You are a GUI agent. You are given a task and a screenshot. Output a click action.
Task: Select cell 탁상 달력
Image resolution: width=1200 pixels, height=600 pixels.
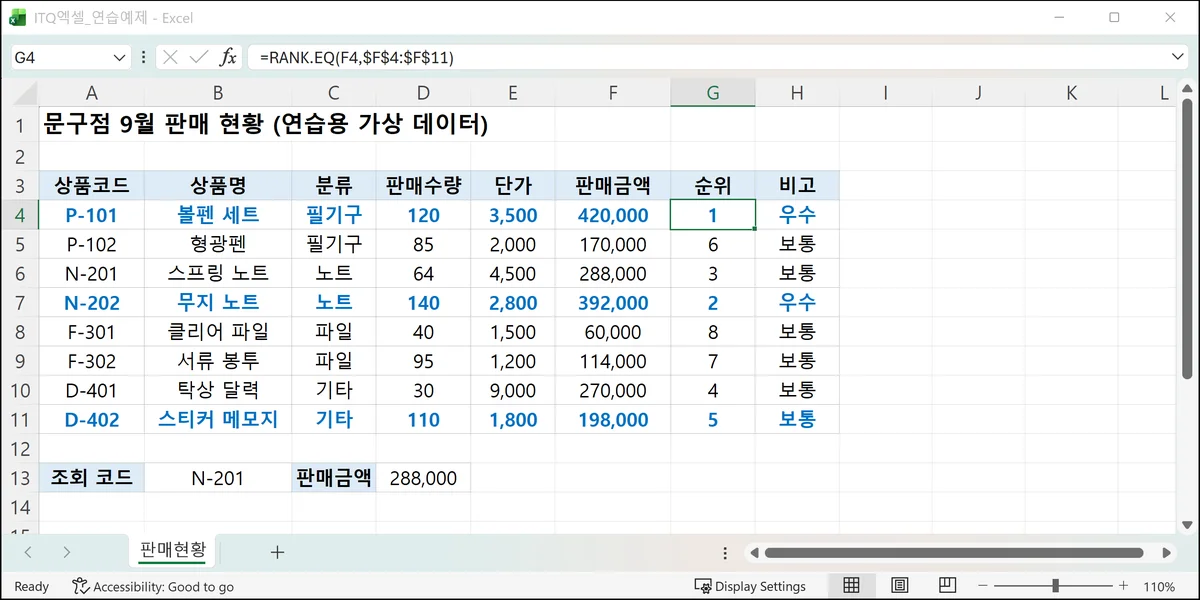pyautogui.click(x=218, y=390)
